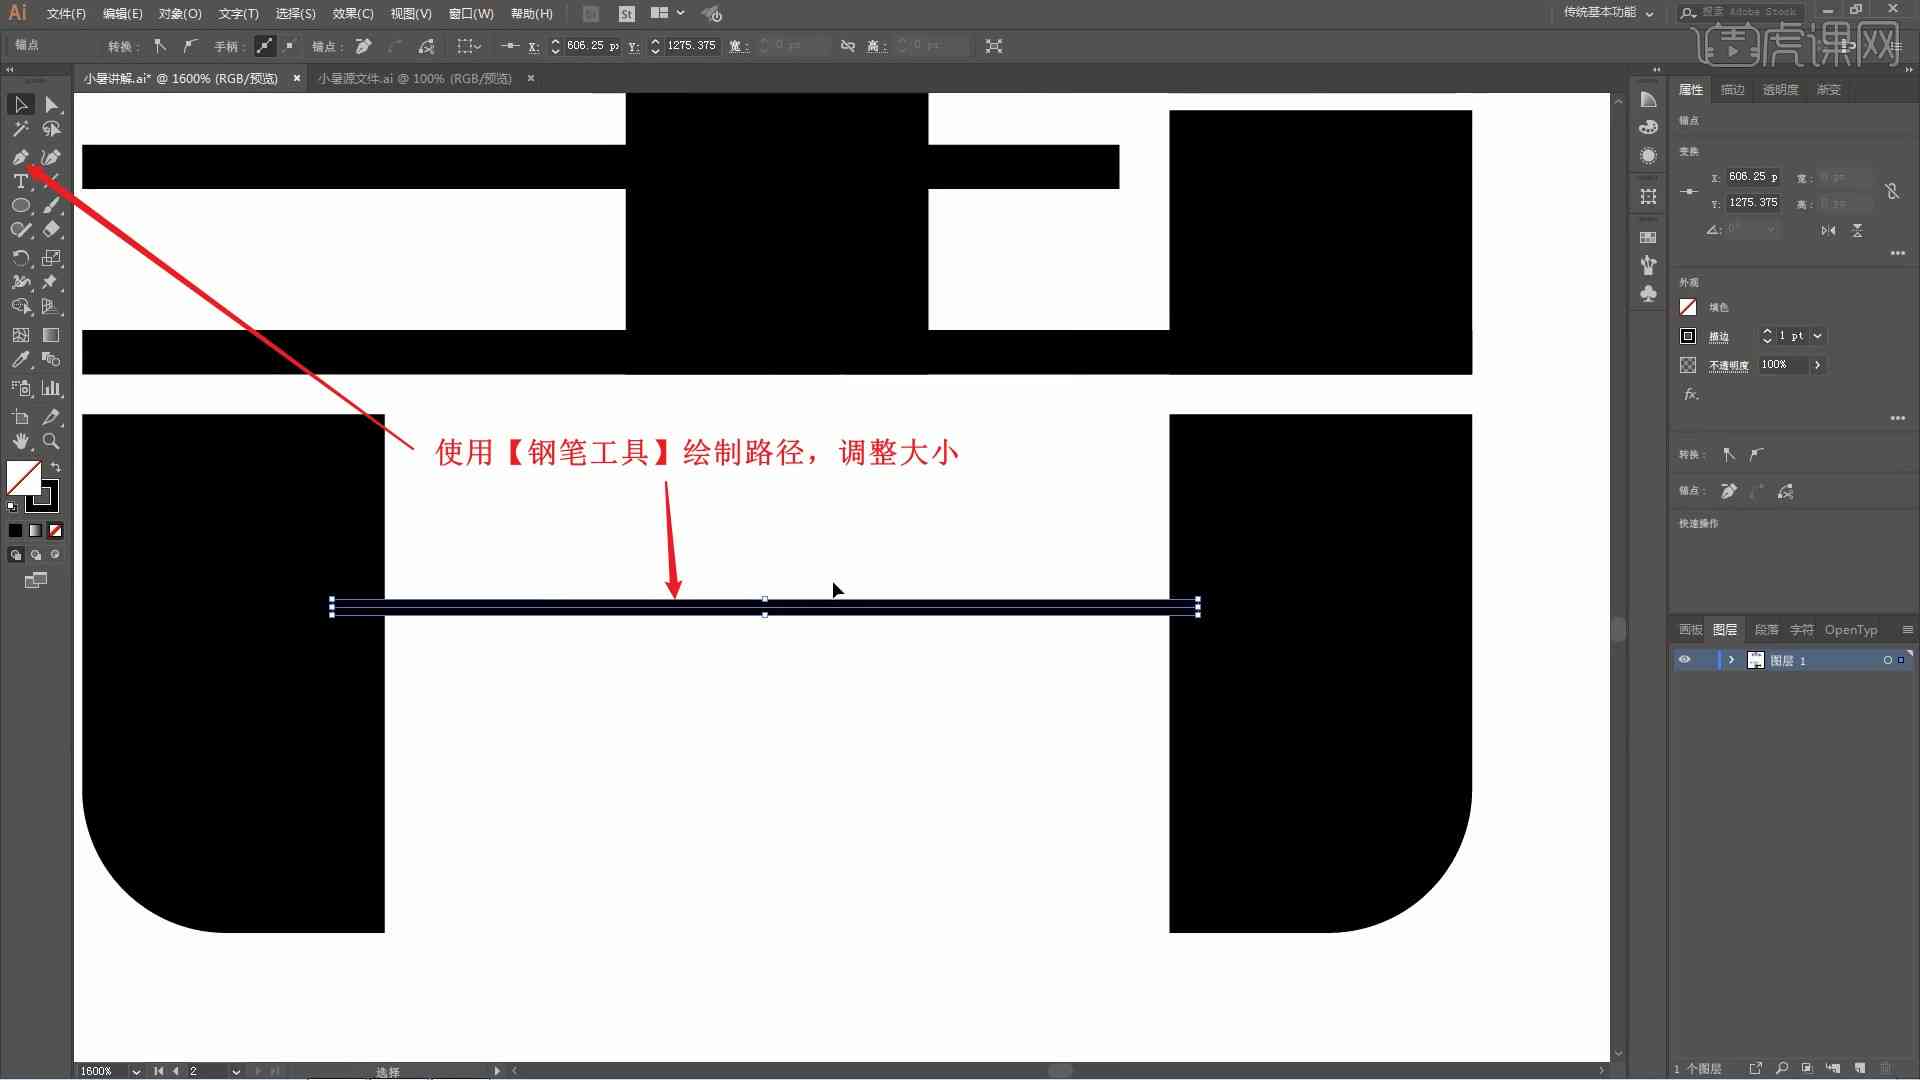Toggle layer visibility for 图层 1
This screenshot has width=1920, height=1080.
coord(1685,659)
